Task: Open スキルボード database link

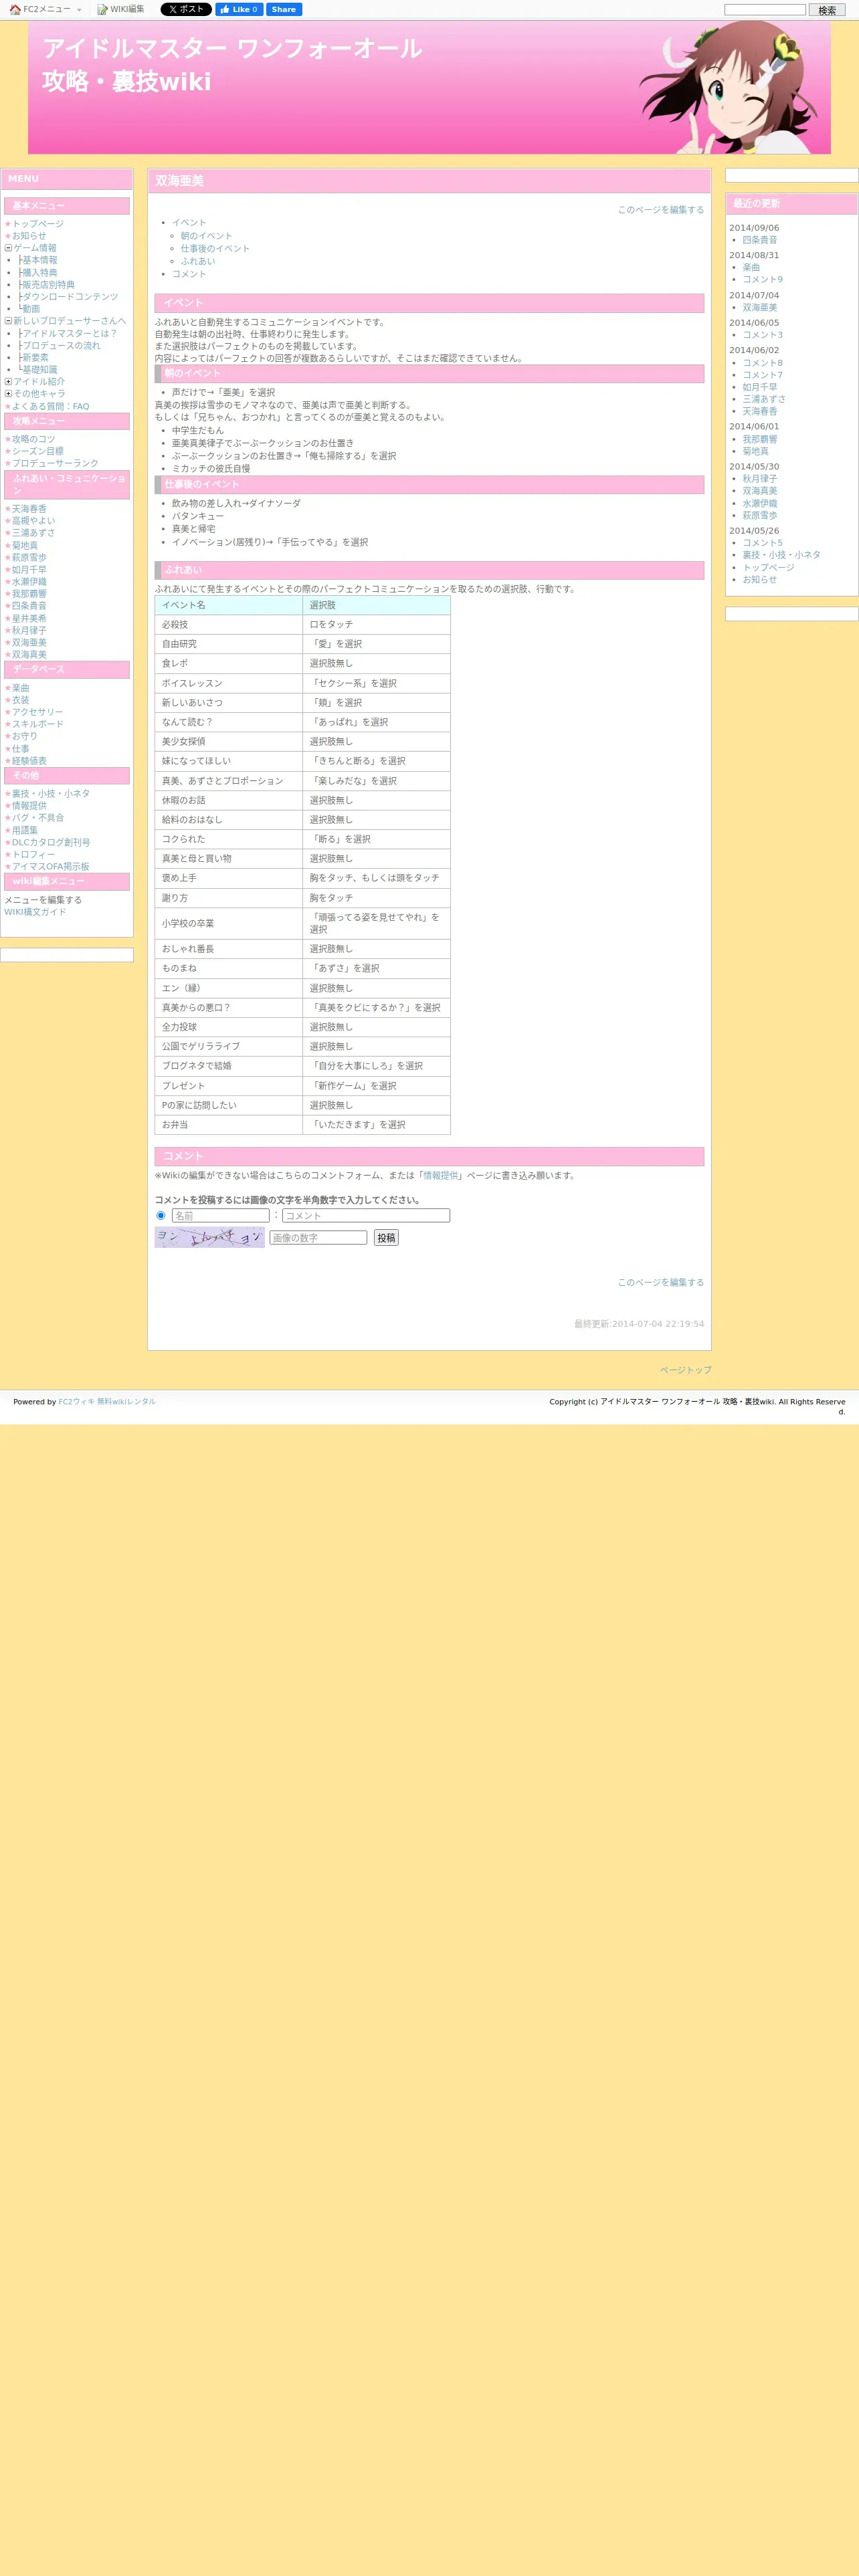Action: point(38,724)
